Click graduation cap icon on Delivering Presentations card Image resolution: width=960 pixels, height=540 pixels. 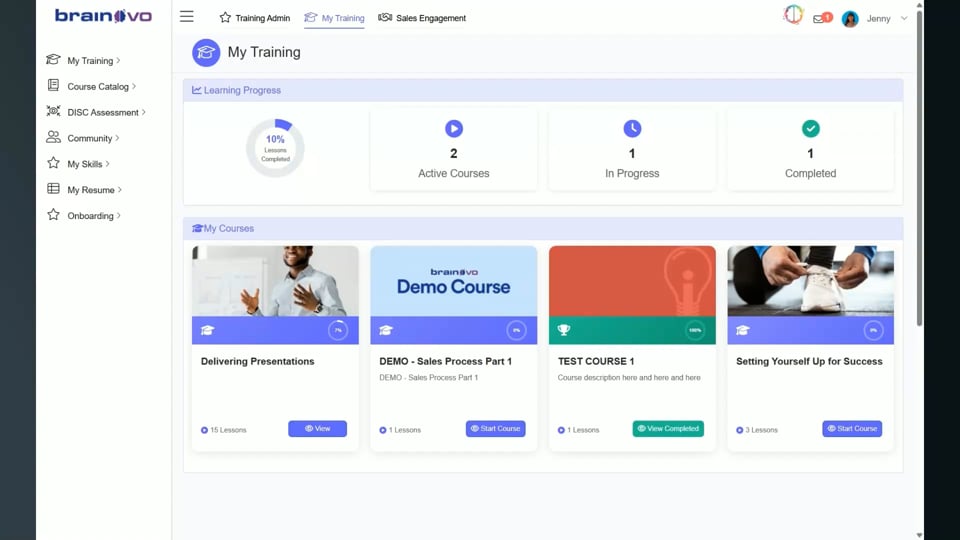(207, 330)
